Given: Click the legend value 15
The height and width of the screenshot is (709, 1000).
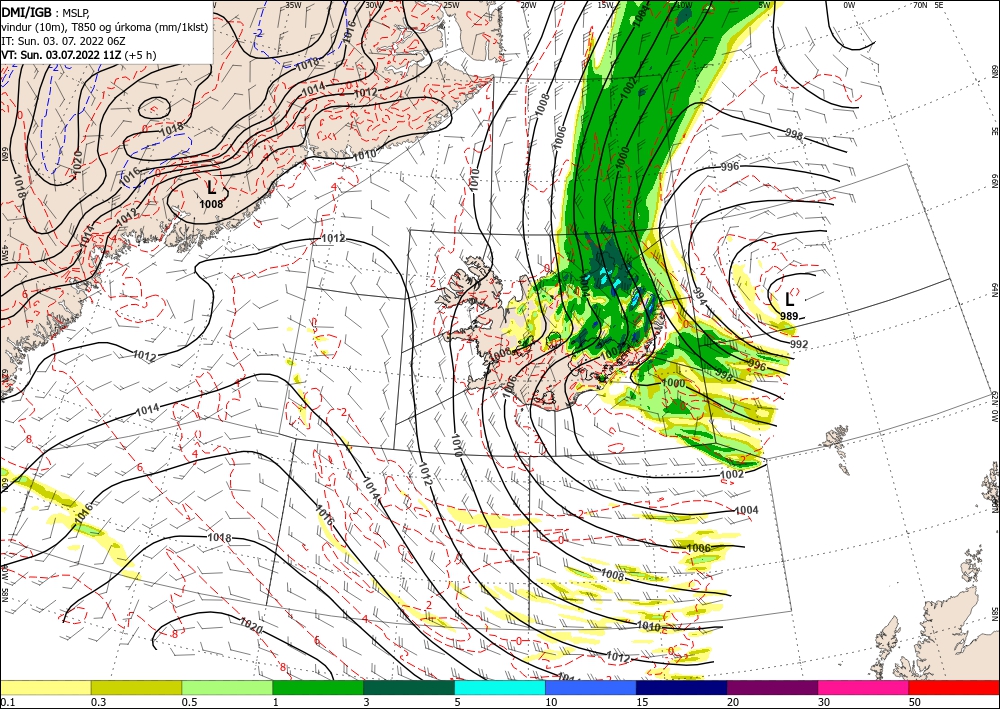Looking at the screenshot, I should [642, 702].
